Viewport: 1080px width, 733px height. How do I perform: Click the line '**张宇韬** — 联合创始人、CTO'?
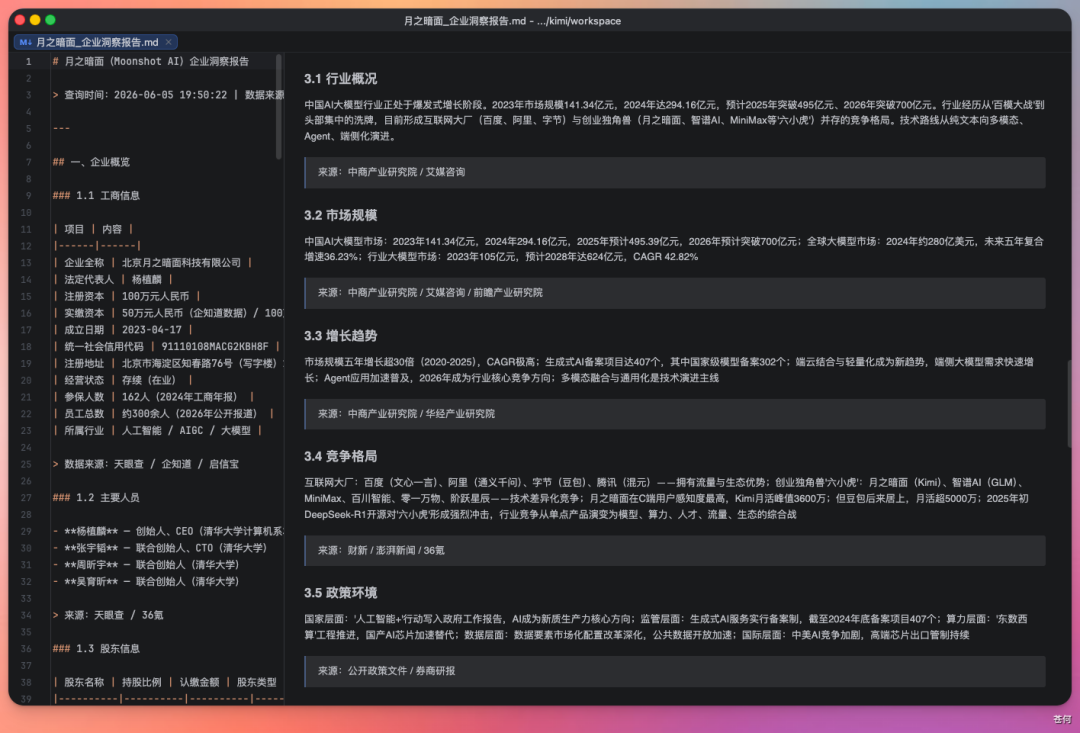tap(159, 548)
